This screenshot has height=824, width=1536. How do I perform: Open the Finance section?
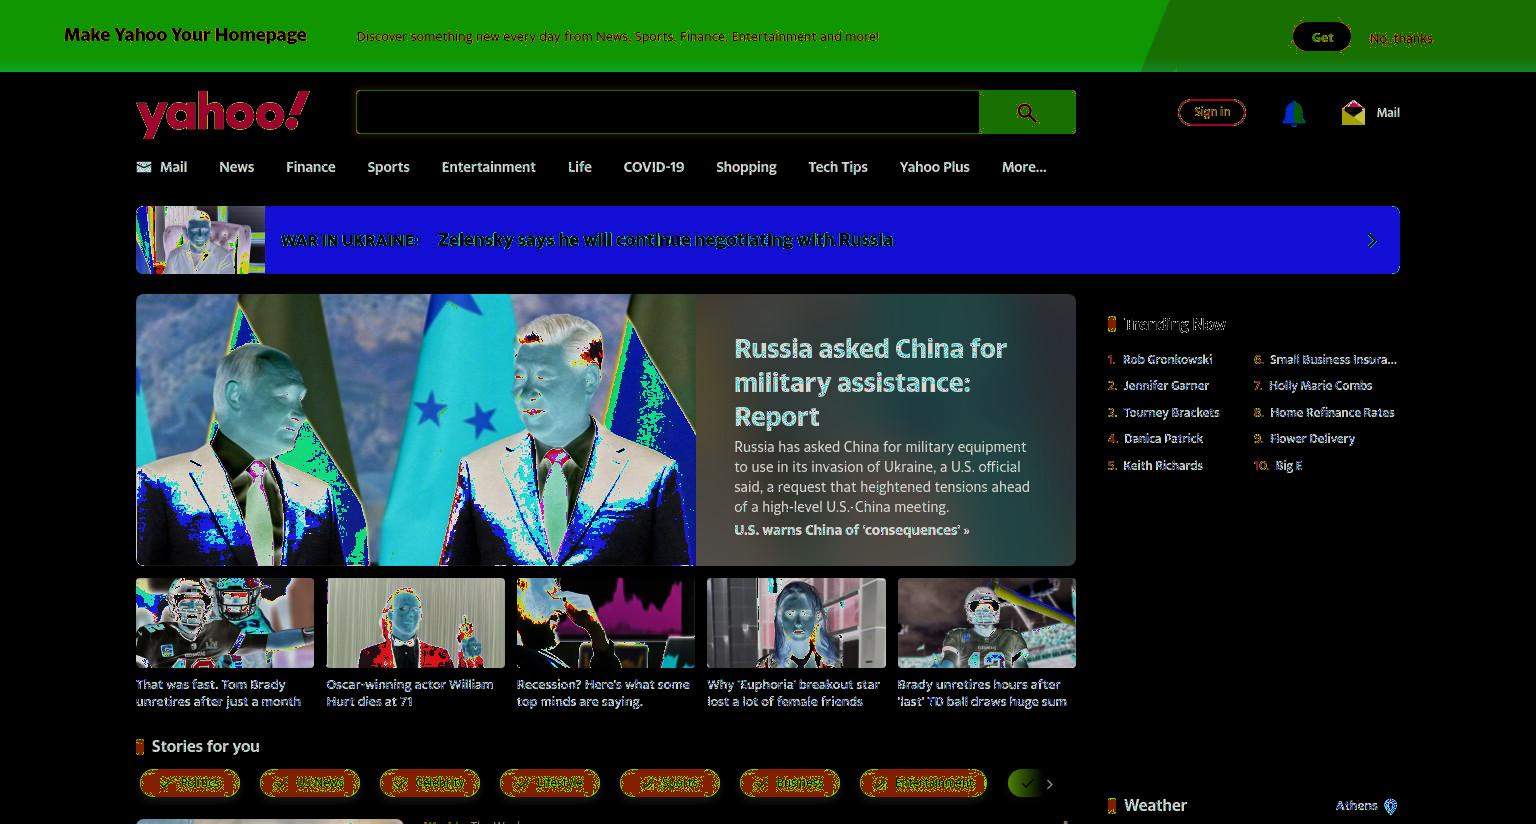coord(311,167)
